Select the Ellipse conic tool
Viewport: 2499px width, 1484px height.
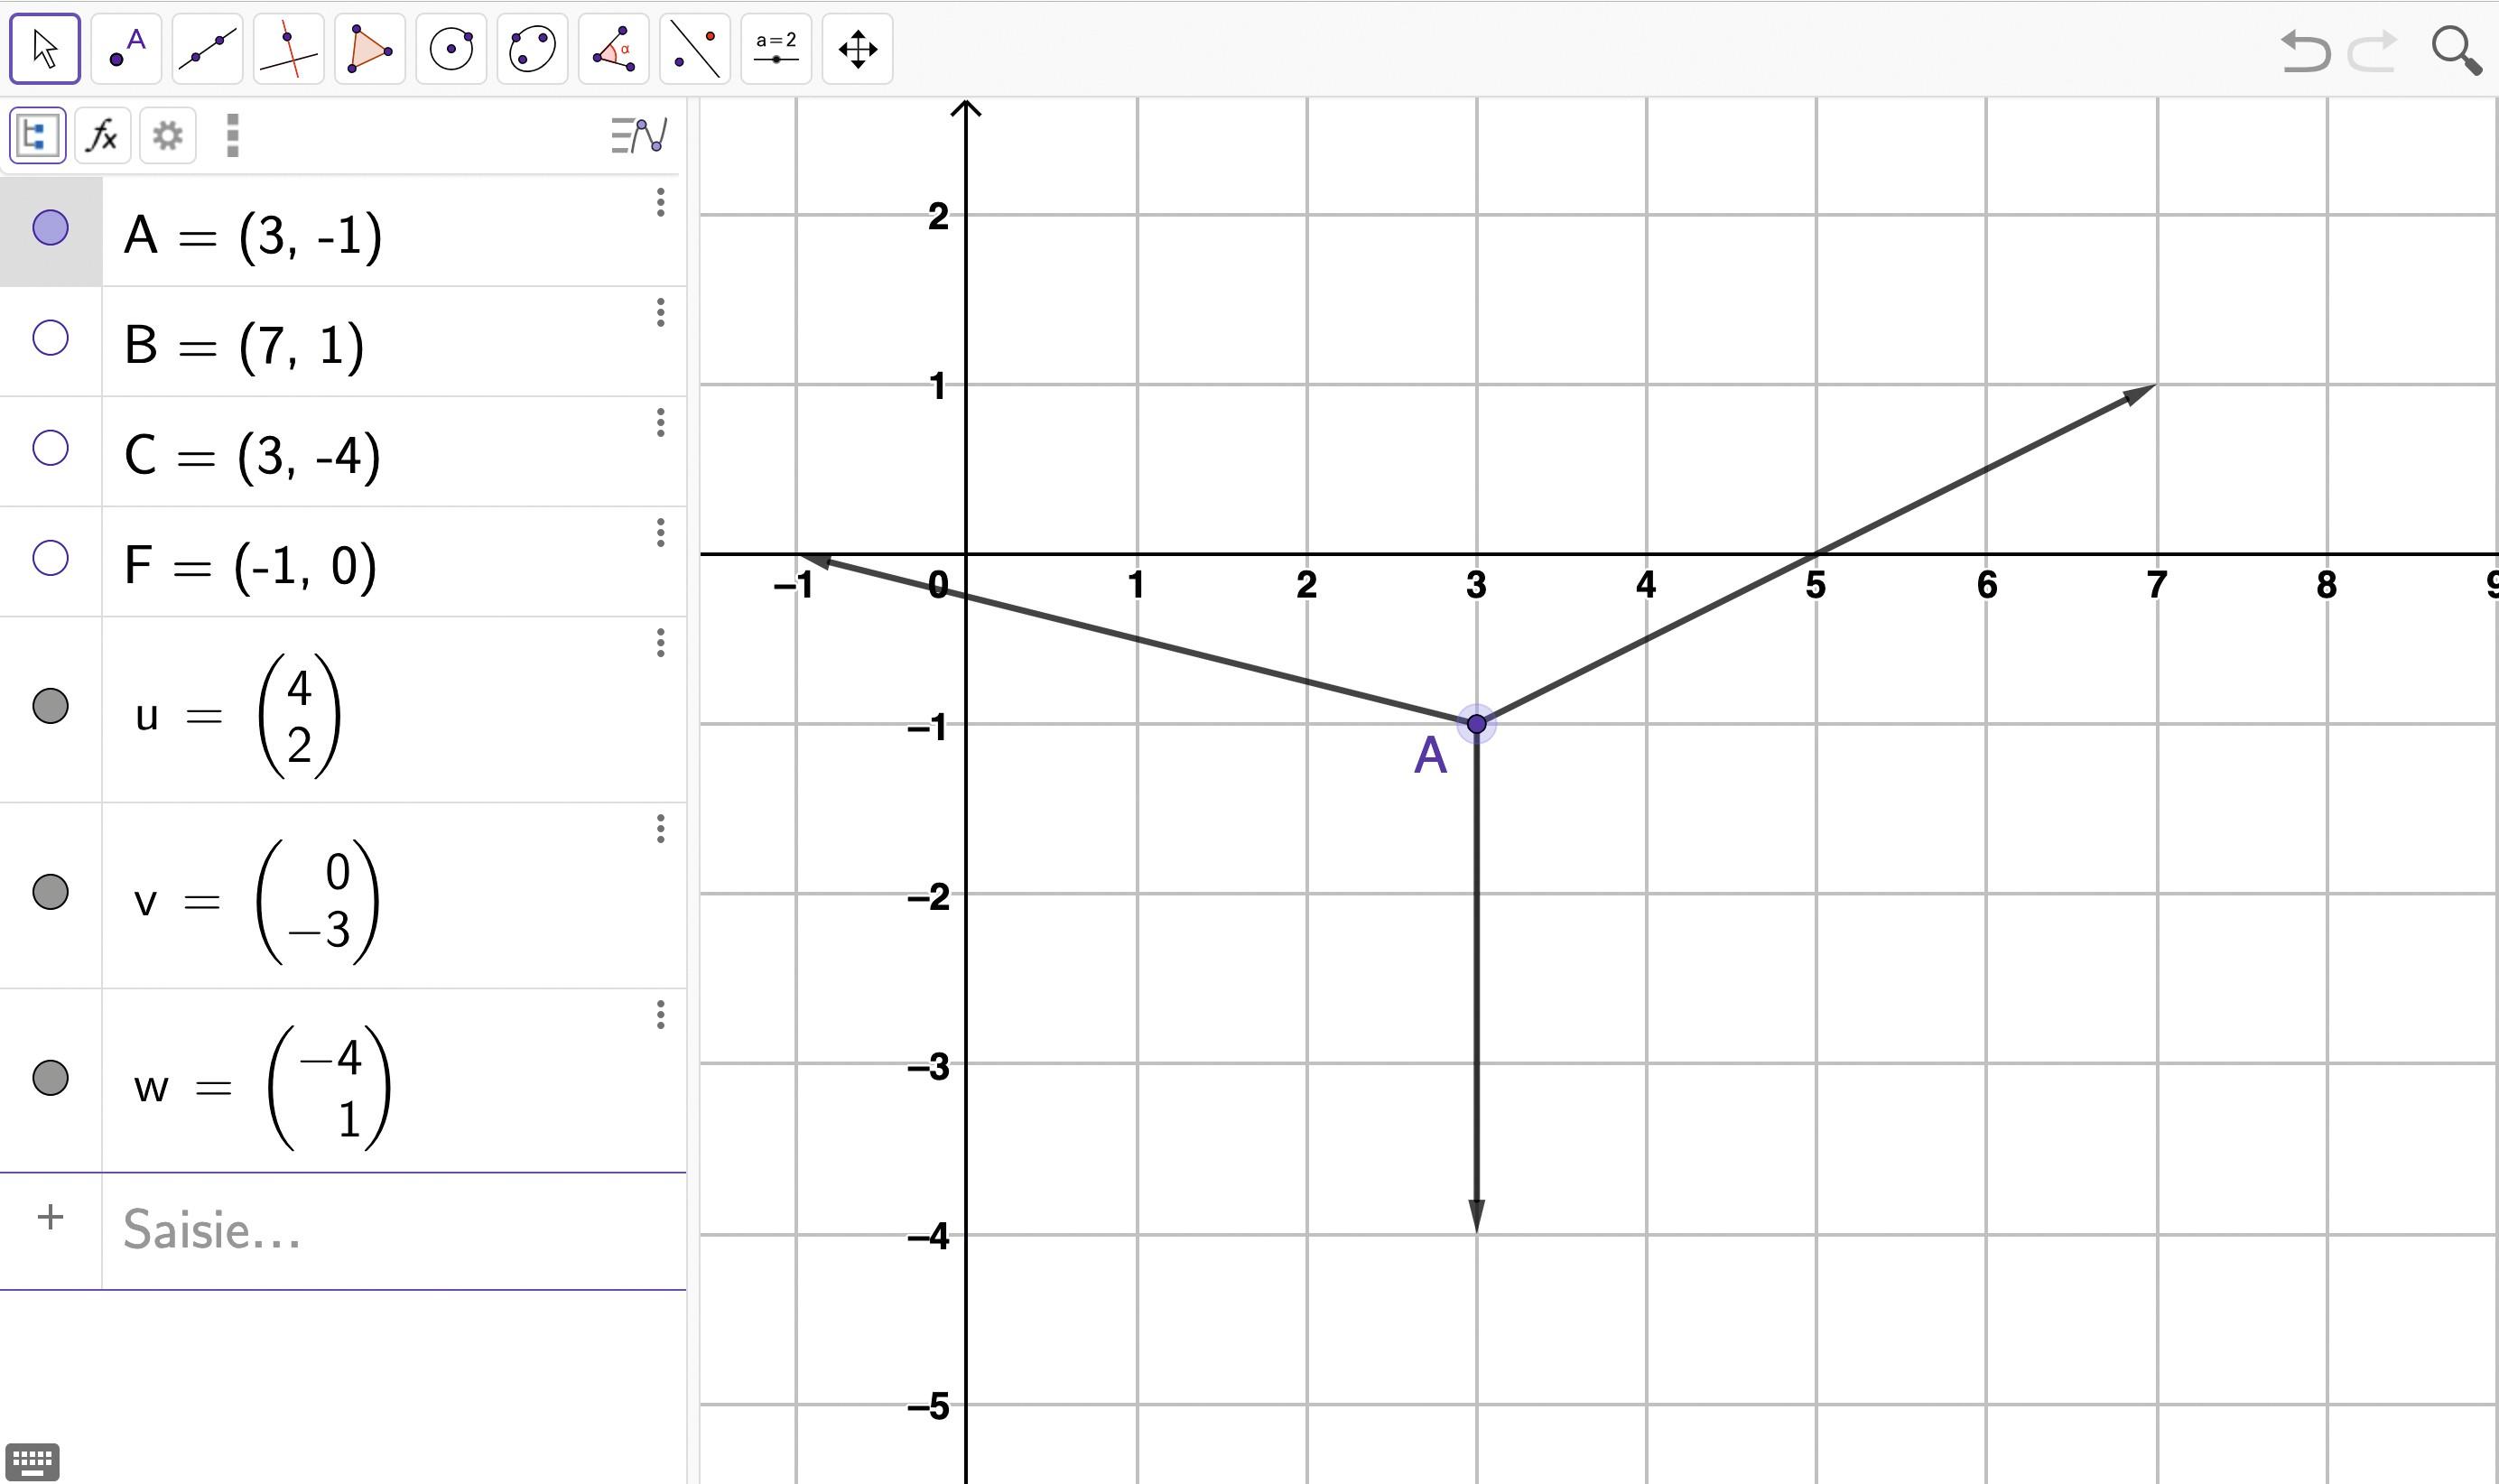[x=532, y=49]
